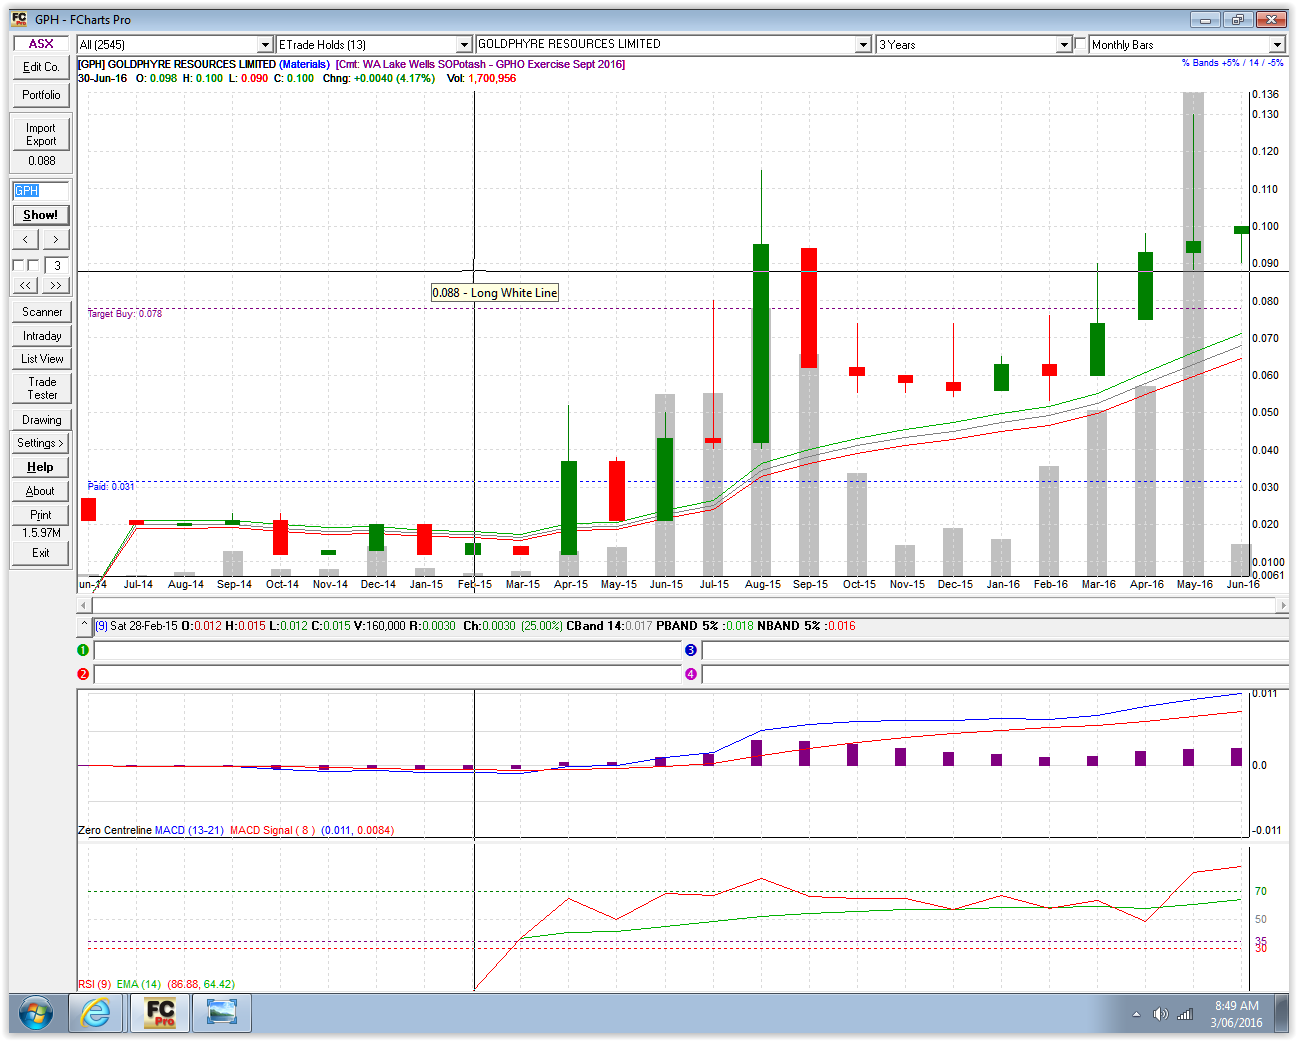This screenshot has width=1297, height=1041.
Task: Click the 0.088 - Long White Line tooltip
Action: coord(495,293)
